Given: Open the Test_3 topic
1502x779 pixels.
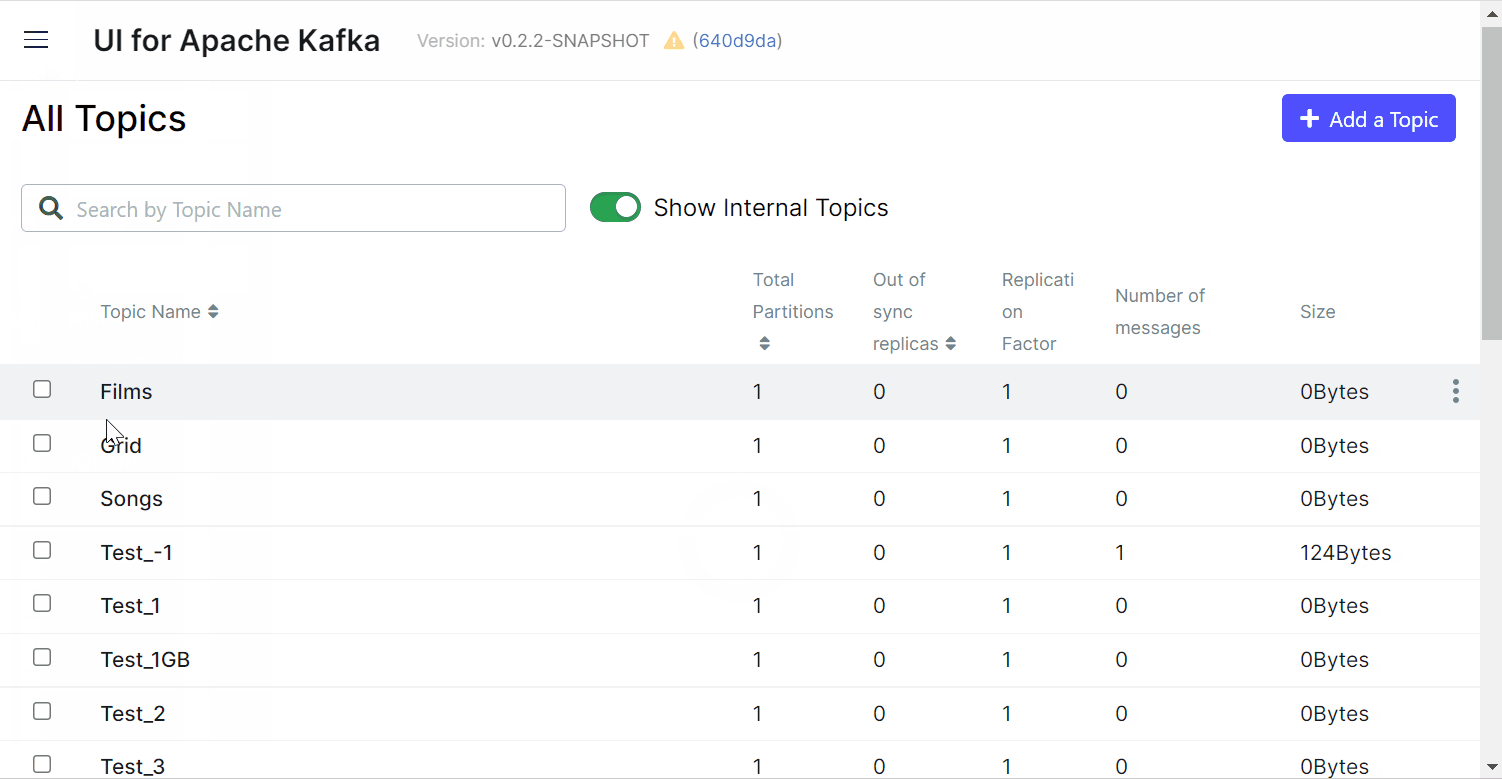Looking at the screenshot, I should (133, 767).
